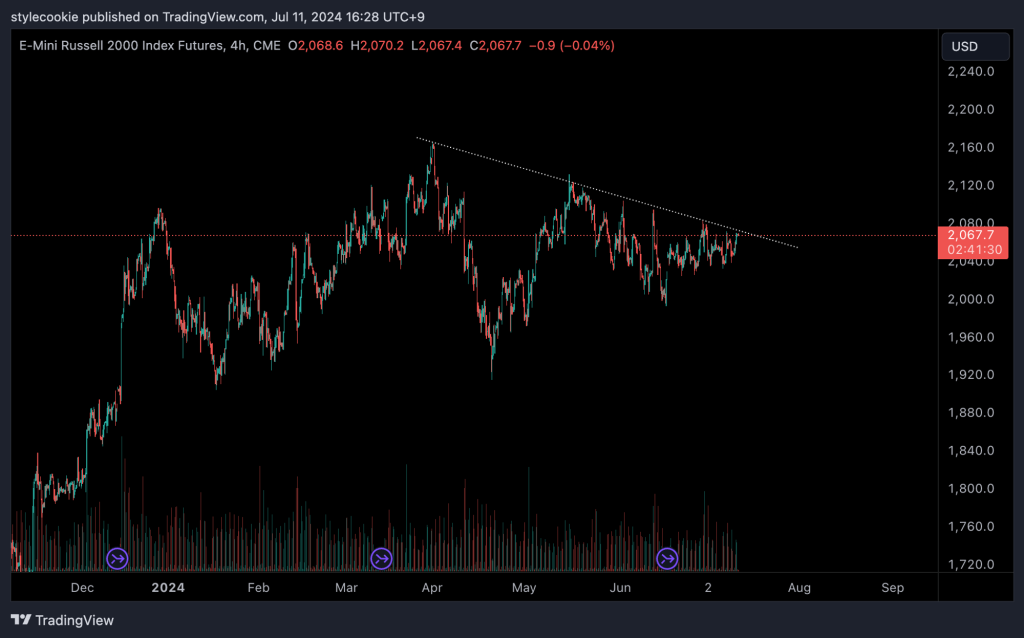Open the USD currency selector
1024x638 pixels.
(965, 46)
